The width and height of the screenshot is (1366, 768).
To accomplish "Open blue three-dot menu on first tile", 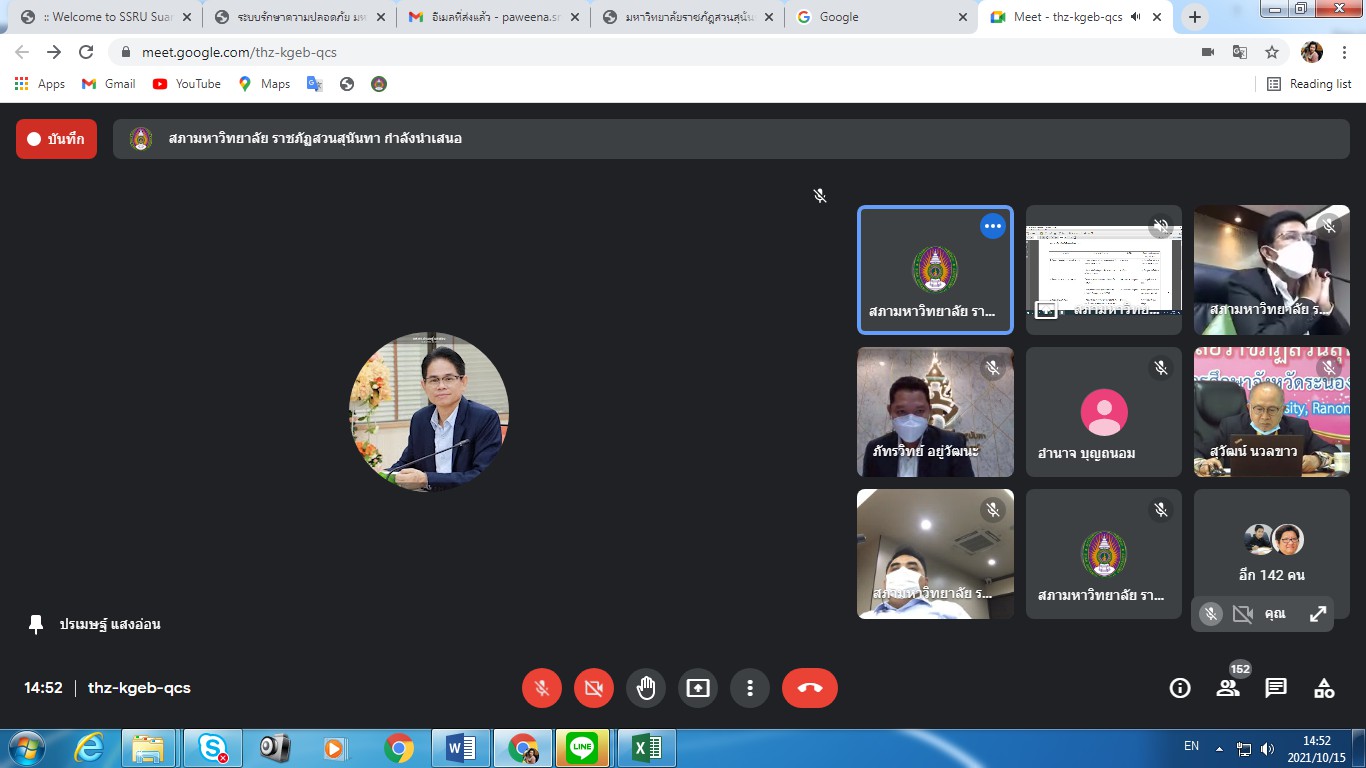I will [992, 227].
